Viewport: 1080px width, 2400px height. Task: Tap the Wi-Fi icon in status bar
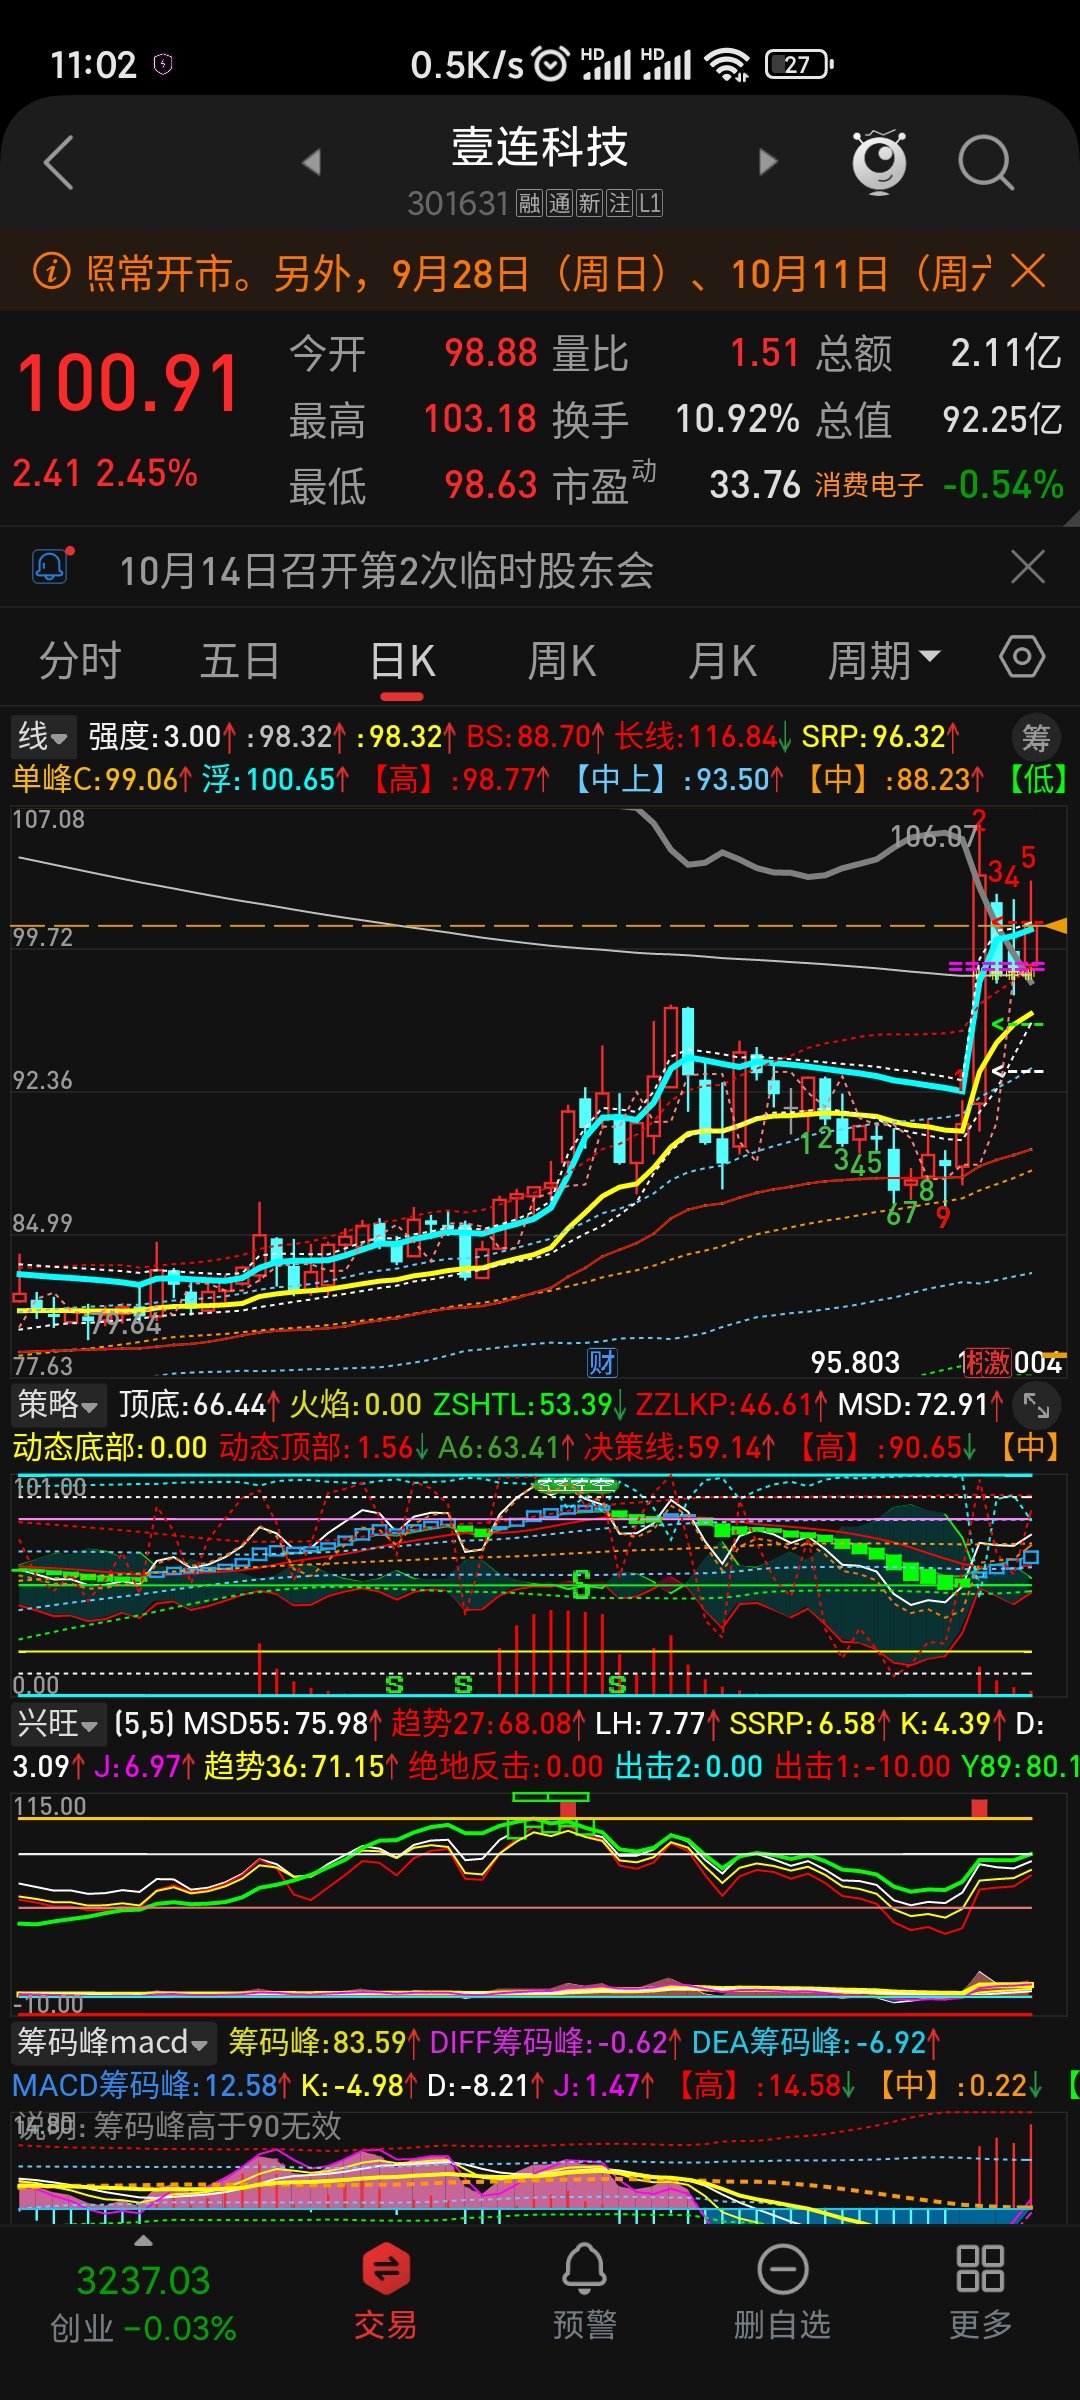tap(727, 64)
